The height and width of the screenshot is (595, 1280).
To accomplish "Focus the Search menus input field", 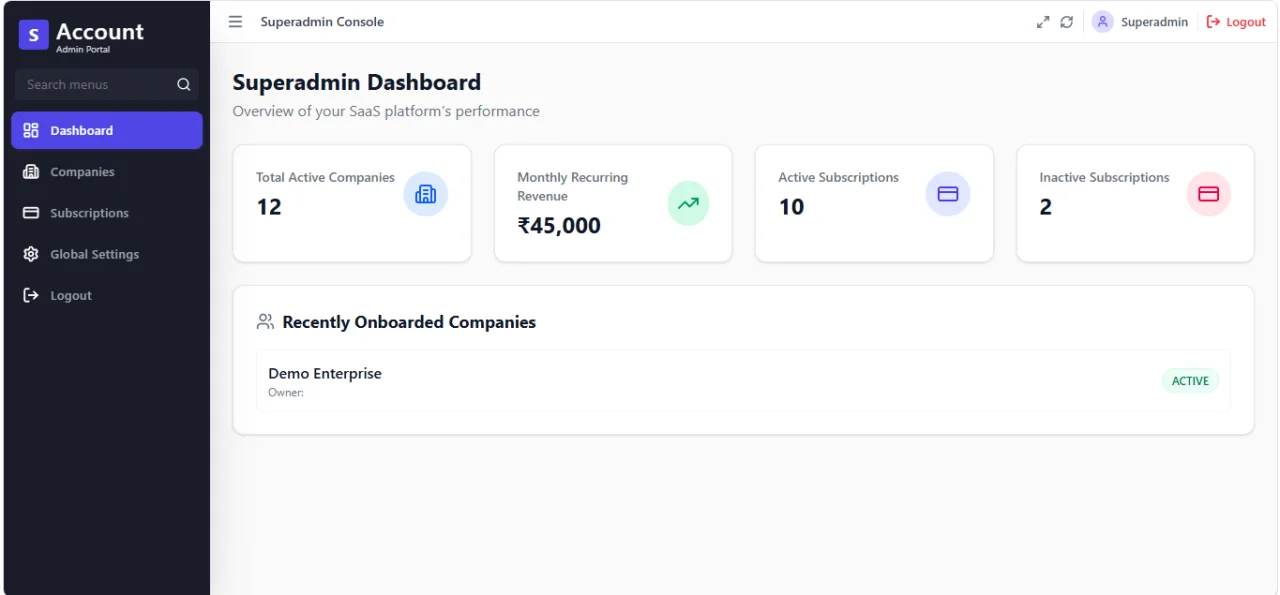I will 106,85.
